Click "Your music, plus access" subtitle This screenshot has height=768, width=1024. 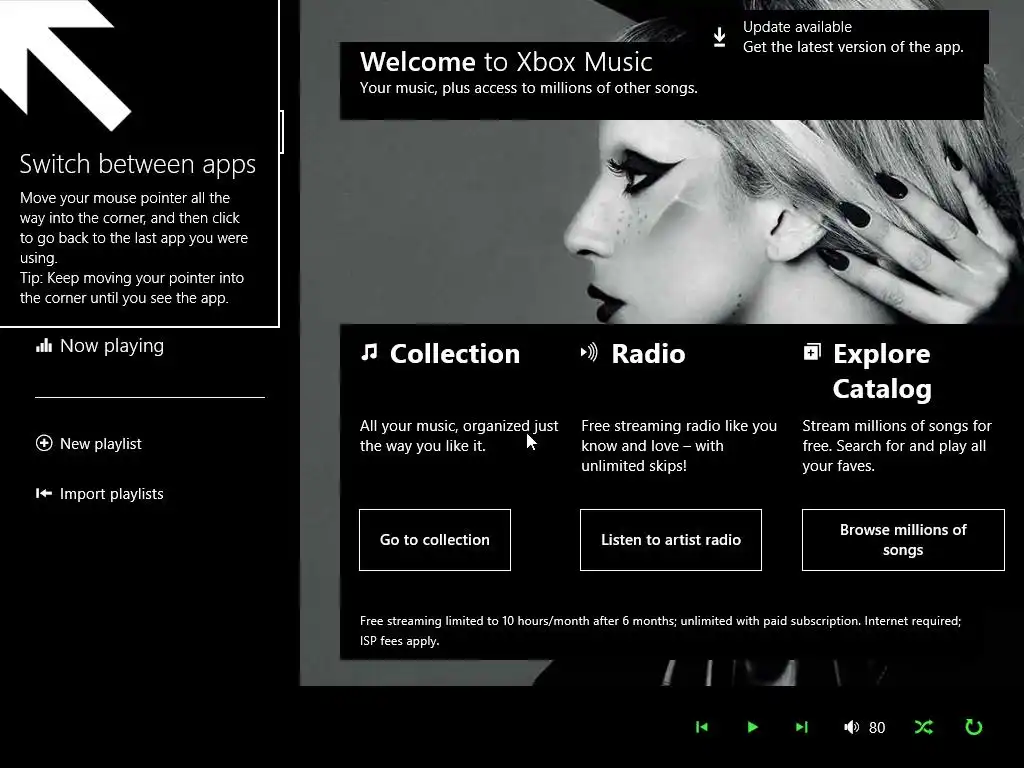click(529, 88)
